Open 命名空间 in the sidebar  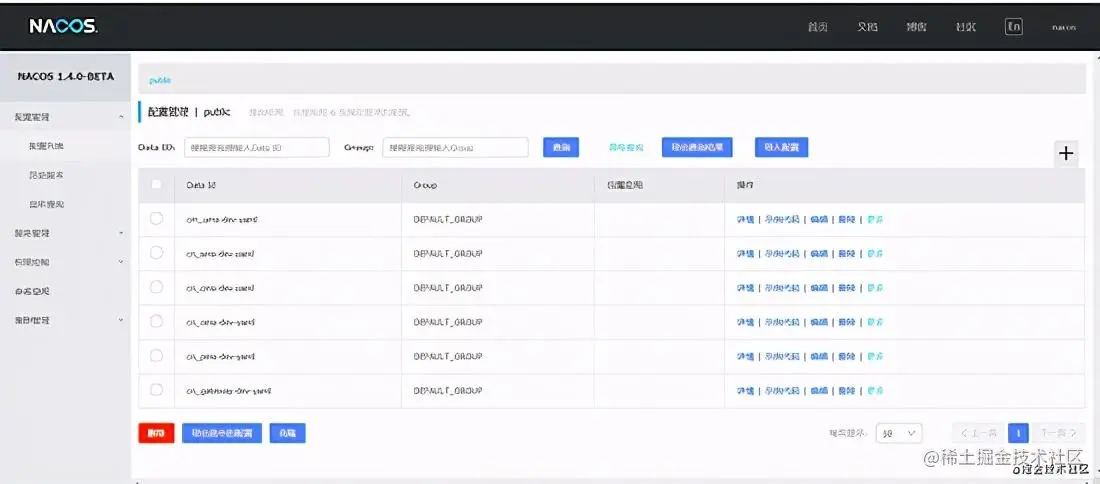click(x=32, y=291)
